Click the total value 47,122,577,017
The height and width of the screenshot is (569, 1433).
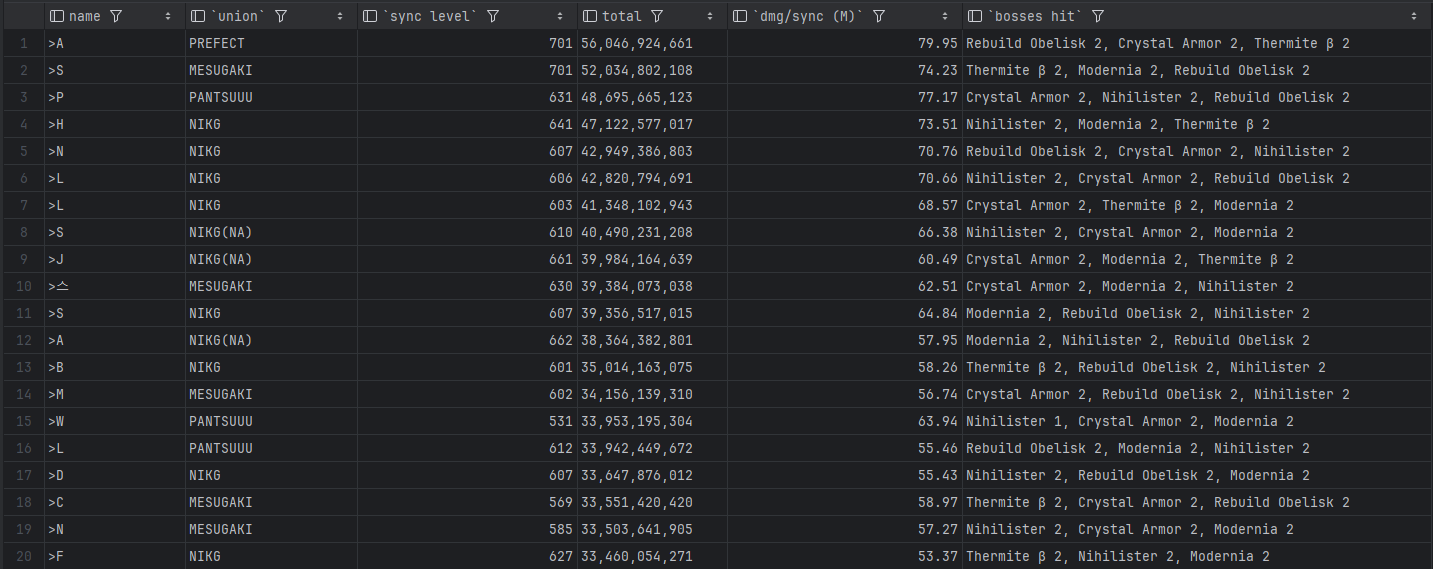point(636,125)
